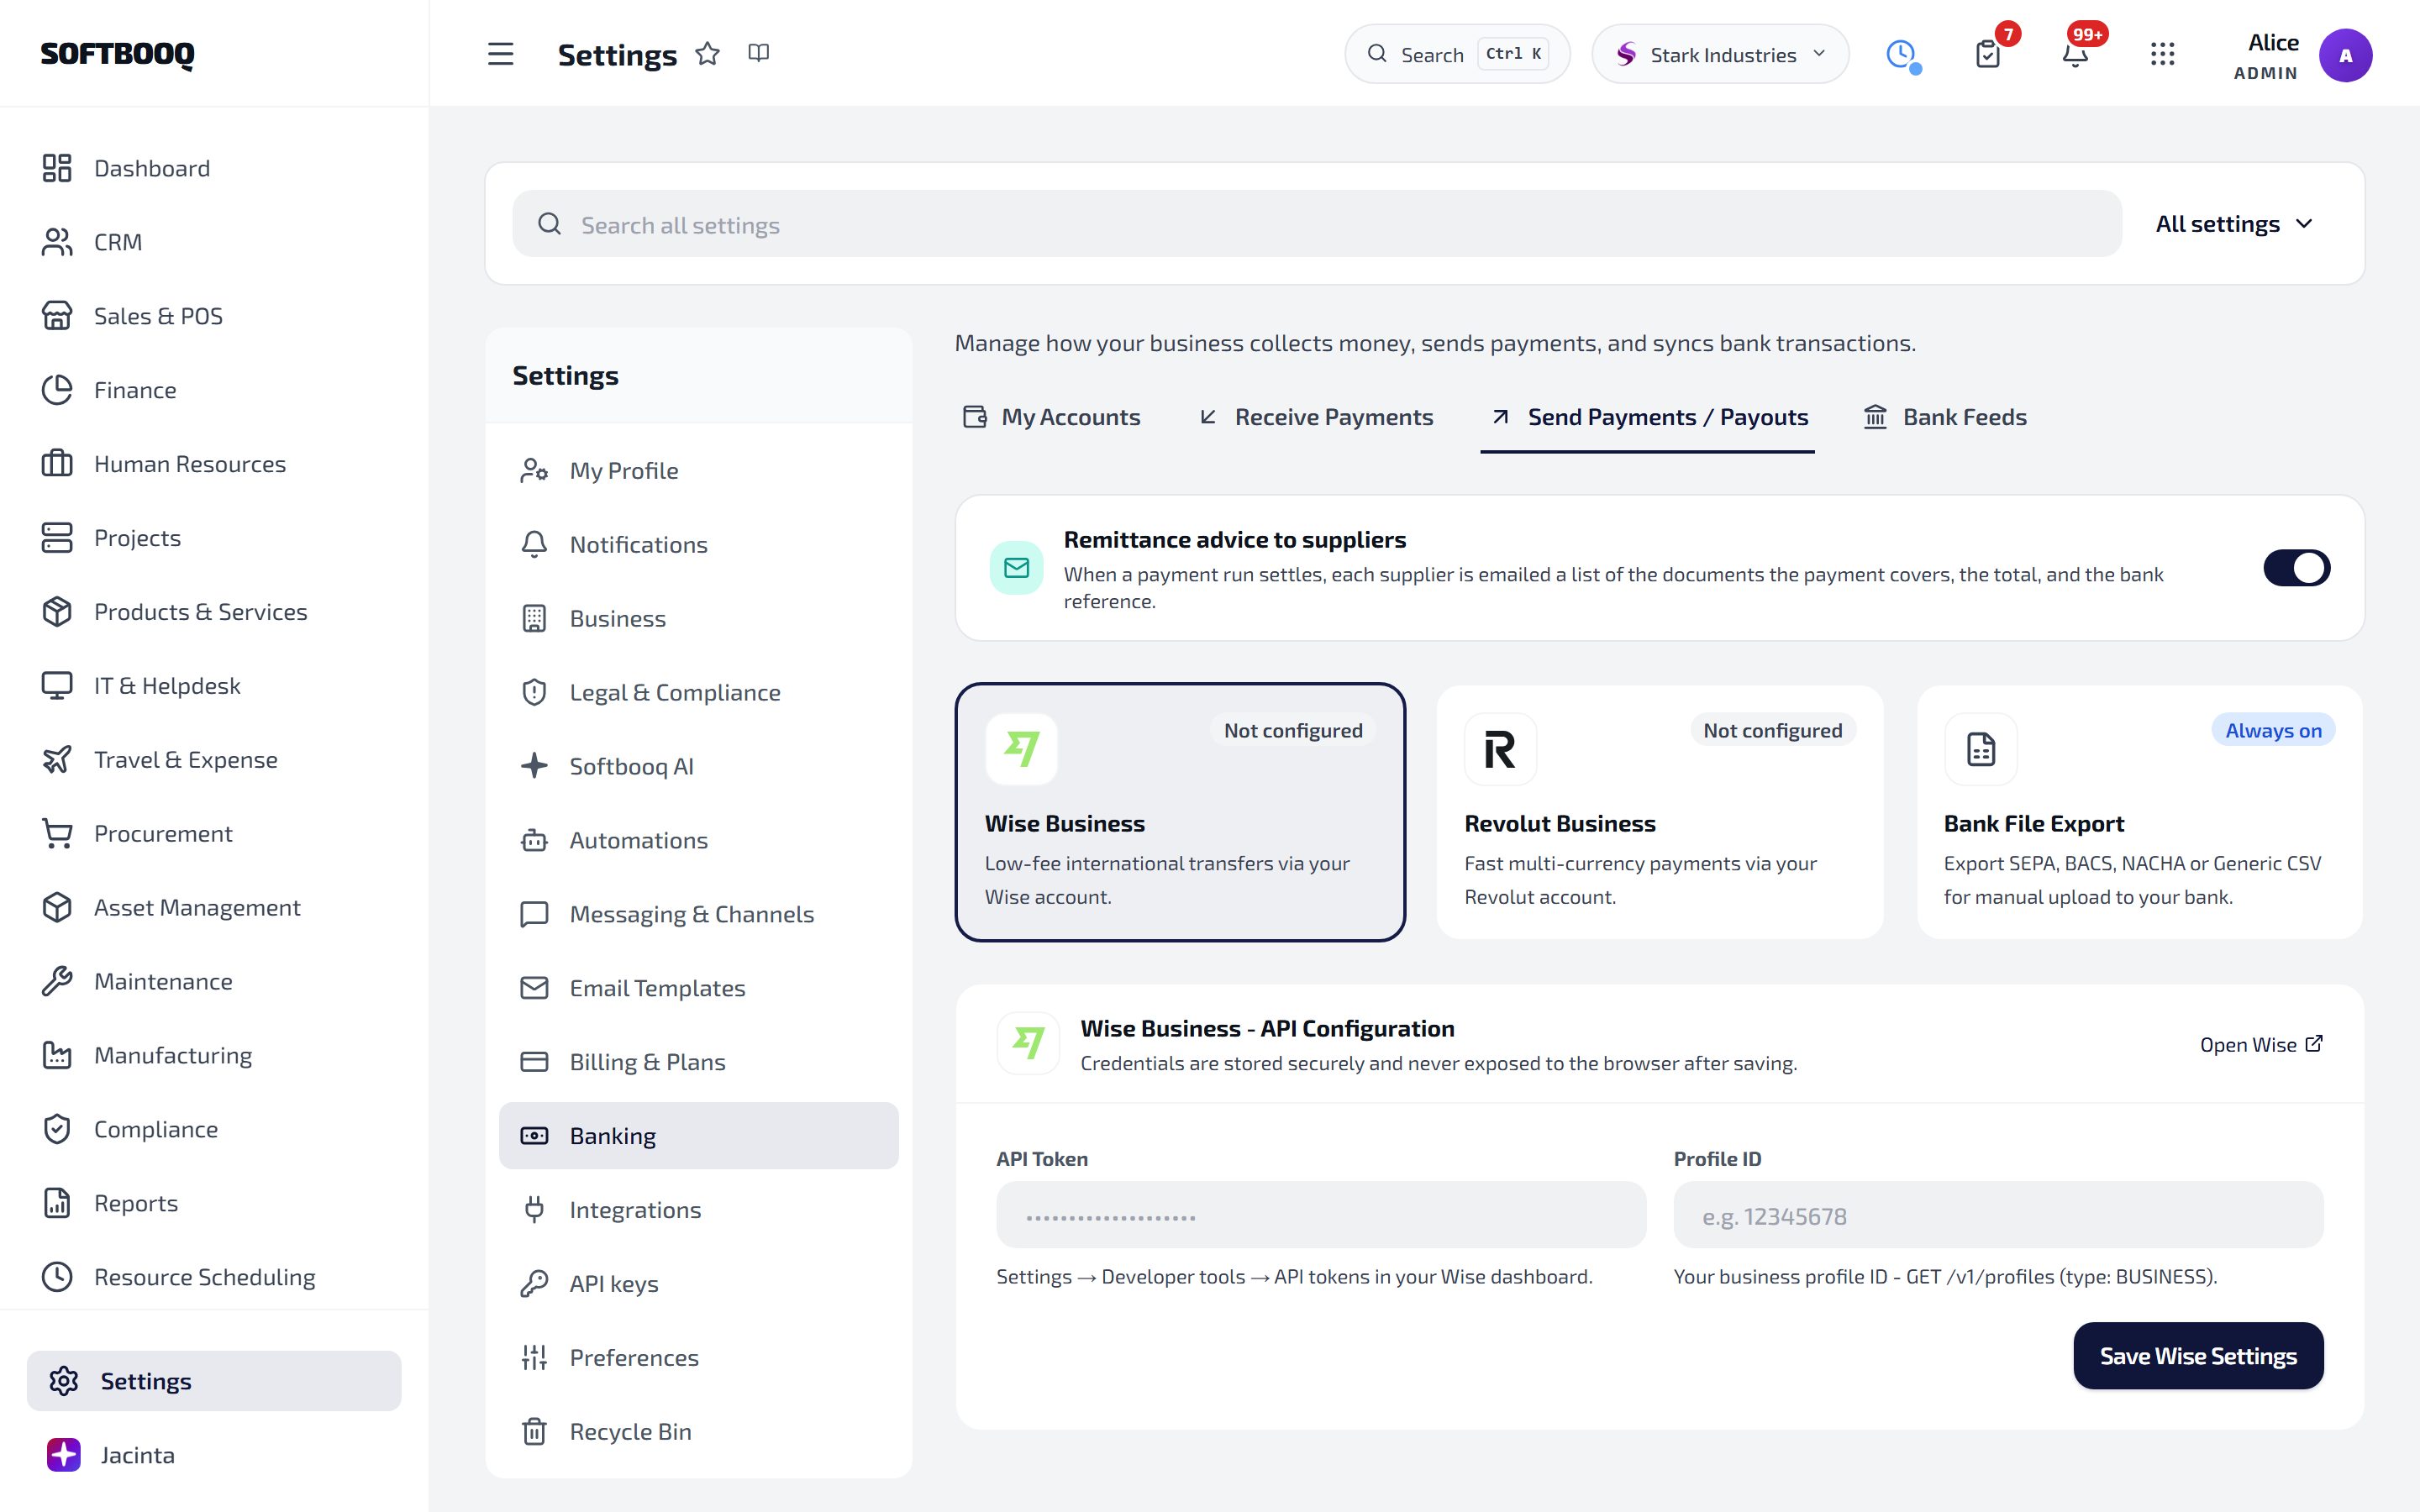Expand the Stark Industries company dropdown
Viewport: 2420px width, 1512px height.
pyautogui.click(x=1720, y=54)
